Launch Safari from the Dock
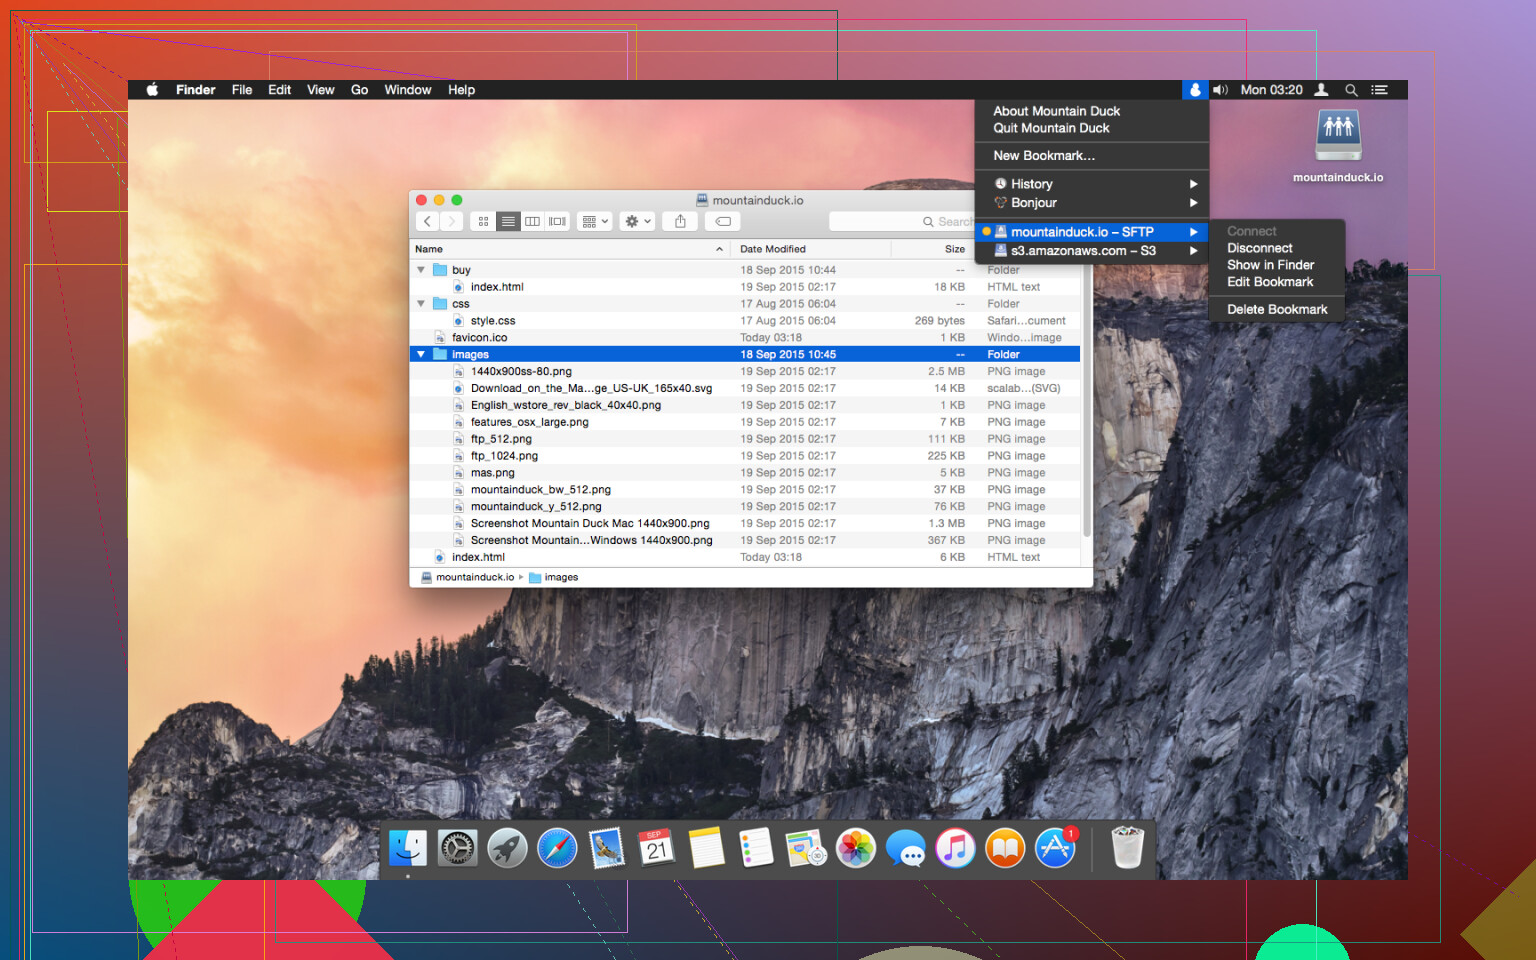Viewport: 1536px width, 960px height. point(557,849)
